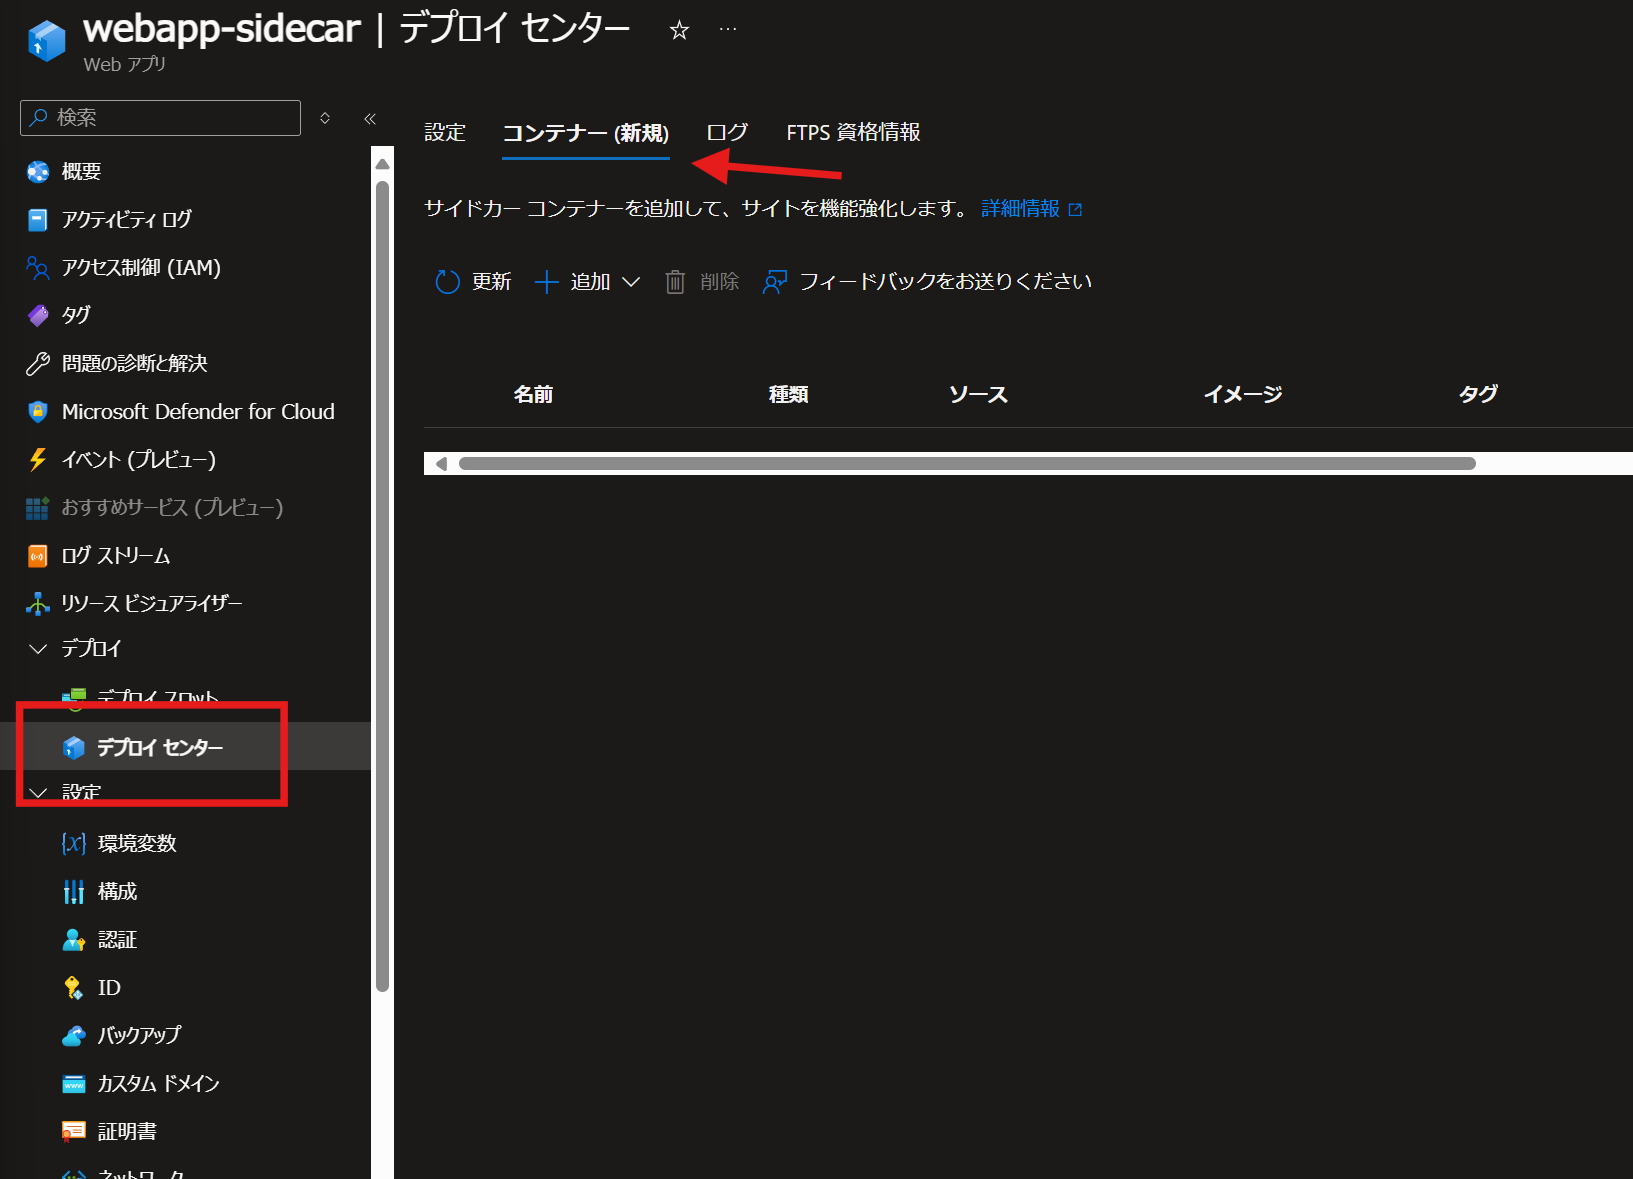Image resolution: width=1633 pixels, height=1179 pixels.
Task: Open the more options ellipsis in header
Action: click(x=728, y=29)
